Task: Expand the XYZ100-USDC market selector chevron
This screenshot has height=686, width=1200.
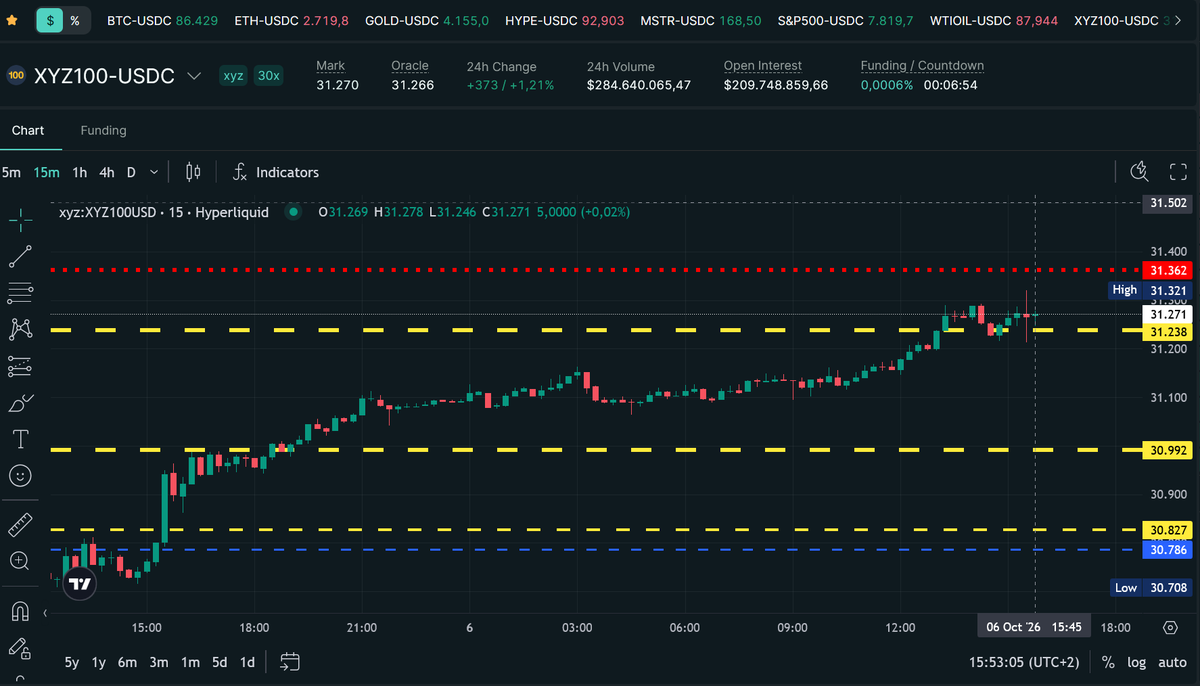Action: coord(194,76)
